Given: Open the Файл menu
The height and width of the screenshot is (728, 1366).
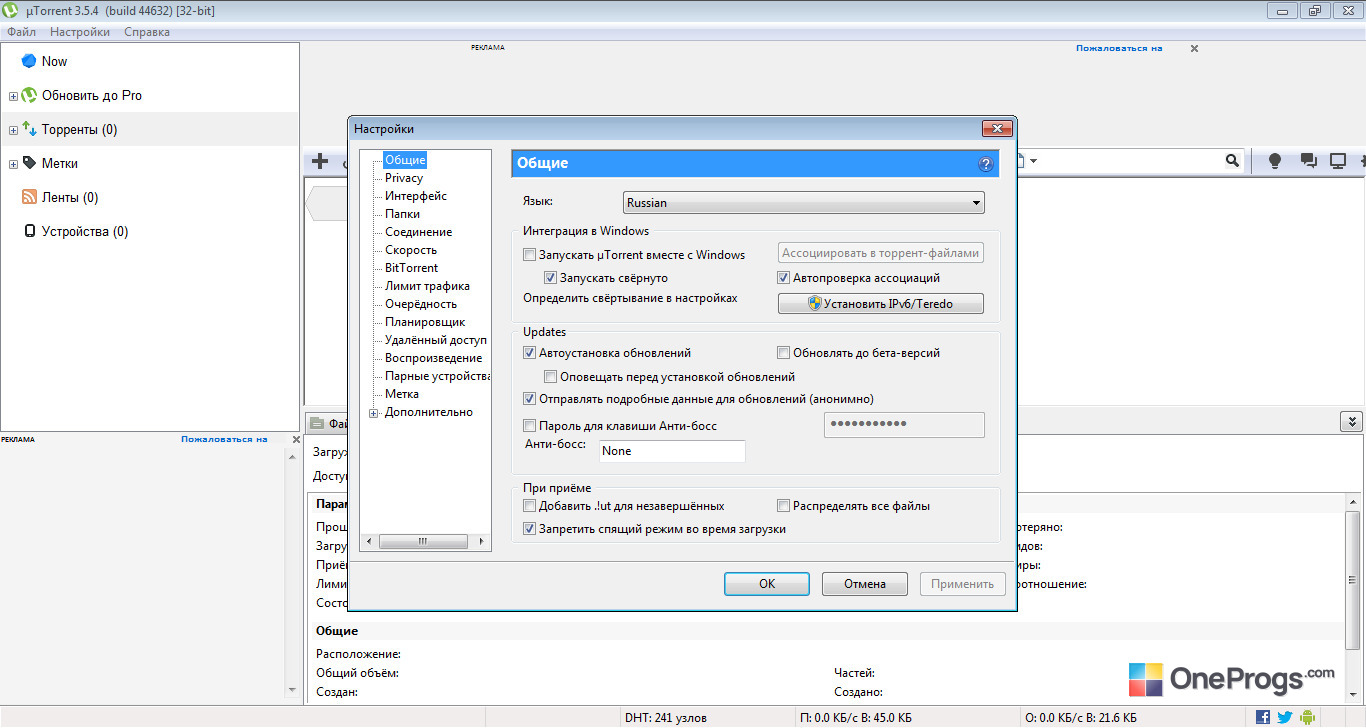Looking at the screenshot, I should [21, 32].
